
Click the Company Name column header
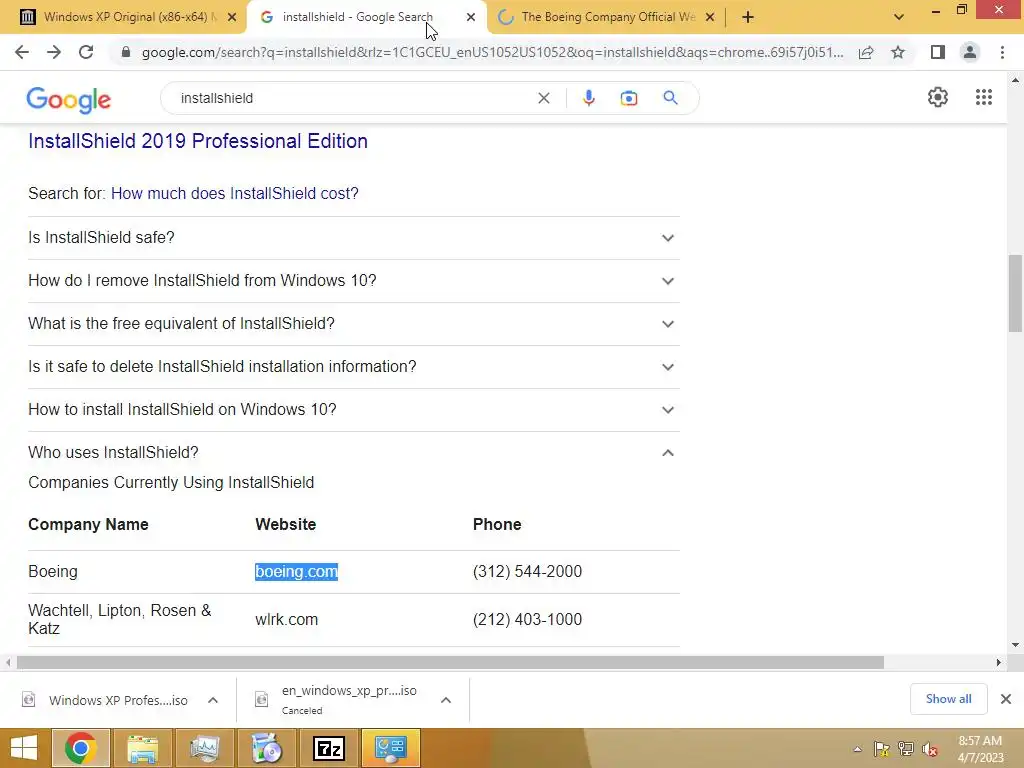[88, 524]
